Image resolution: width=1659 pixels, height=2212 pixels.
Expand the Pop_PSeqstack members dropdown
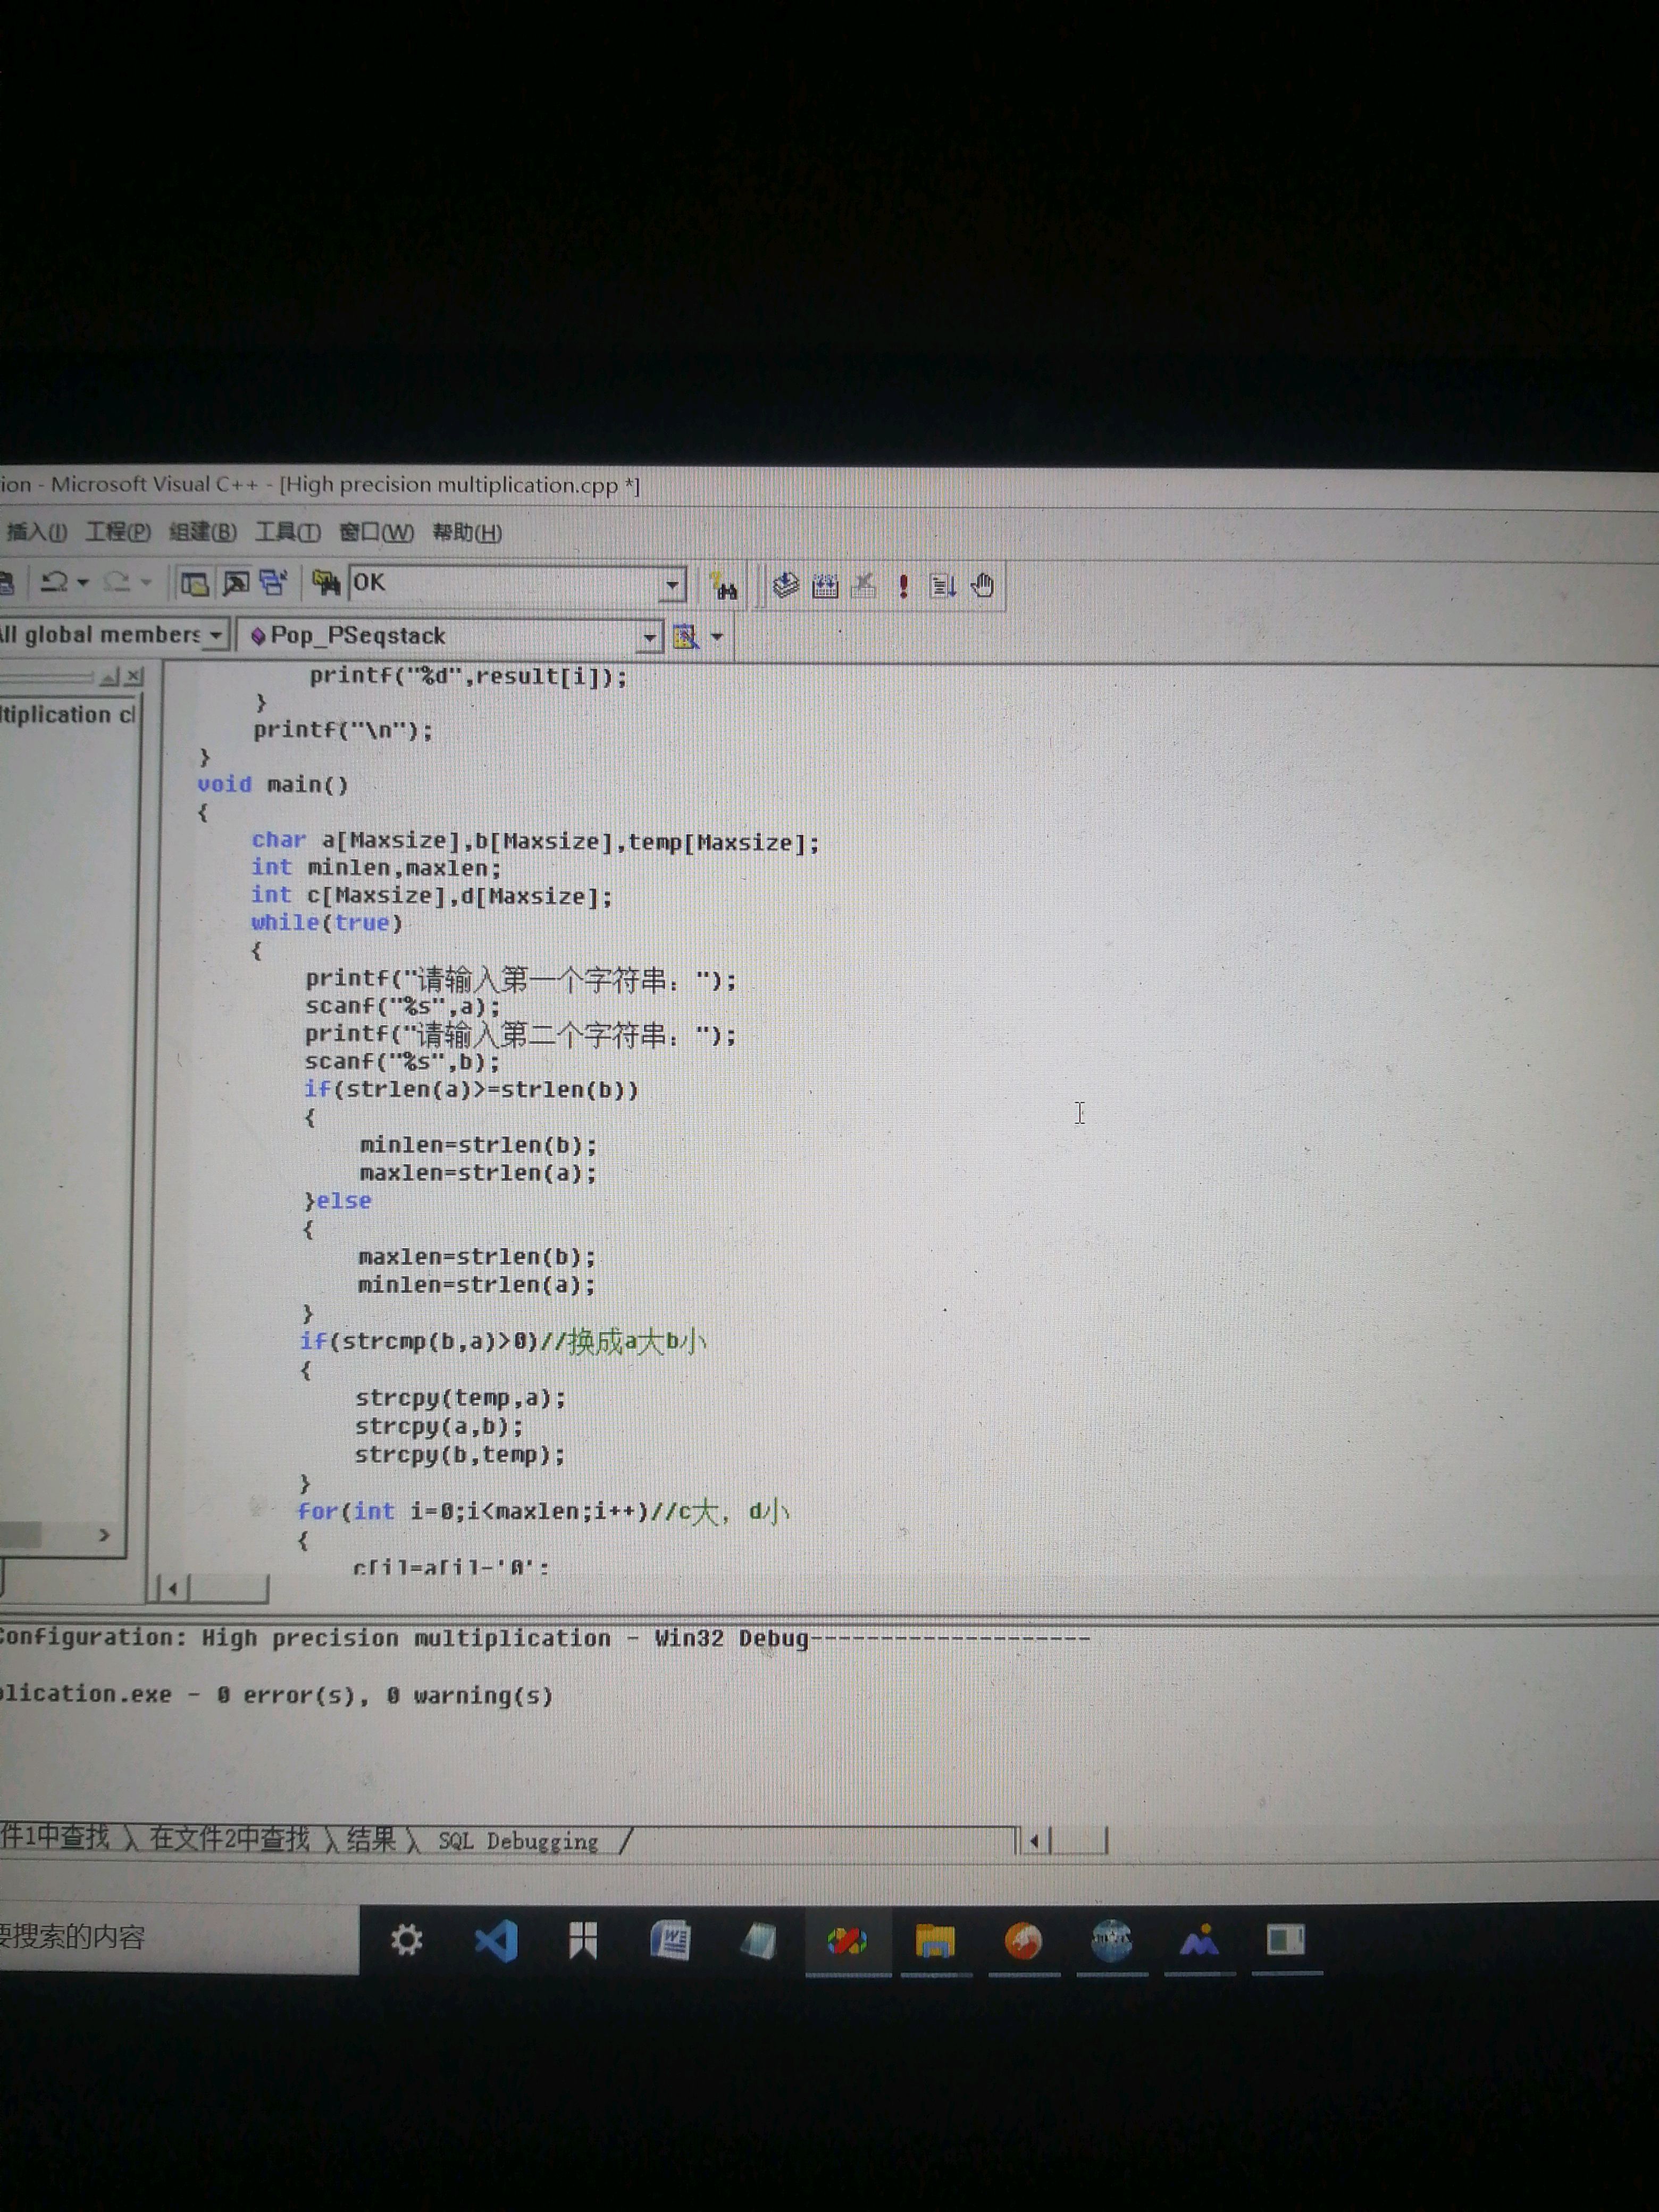(x=649, y=637)
